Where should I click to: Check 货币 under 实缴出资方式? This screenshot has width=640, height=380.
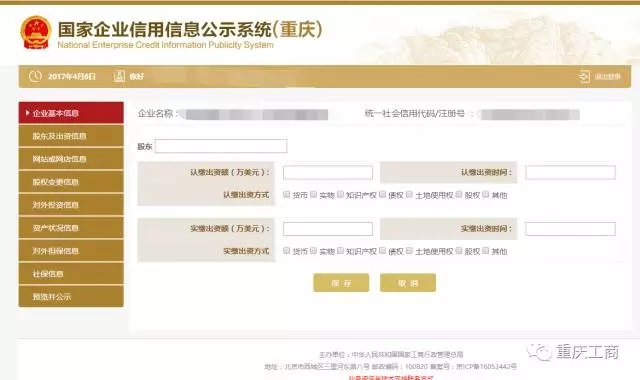(287, 250)
